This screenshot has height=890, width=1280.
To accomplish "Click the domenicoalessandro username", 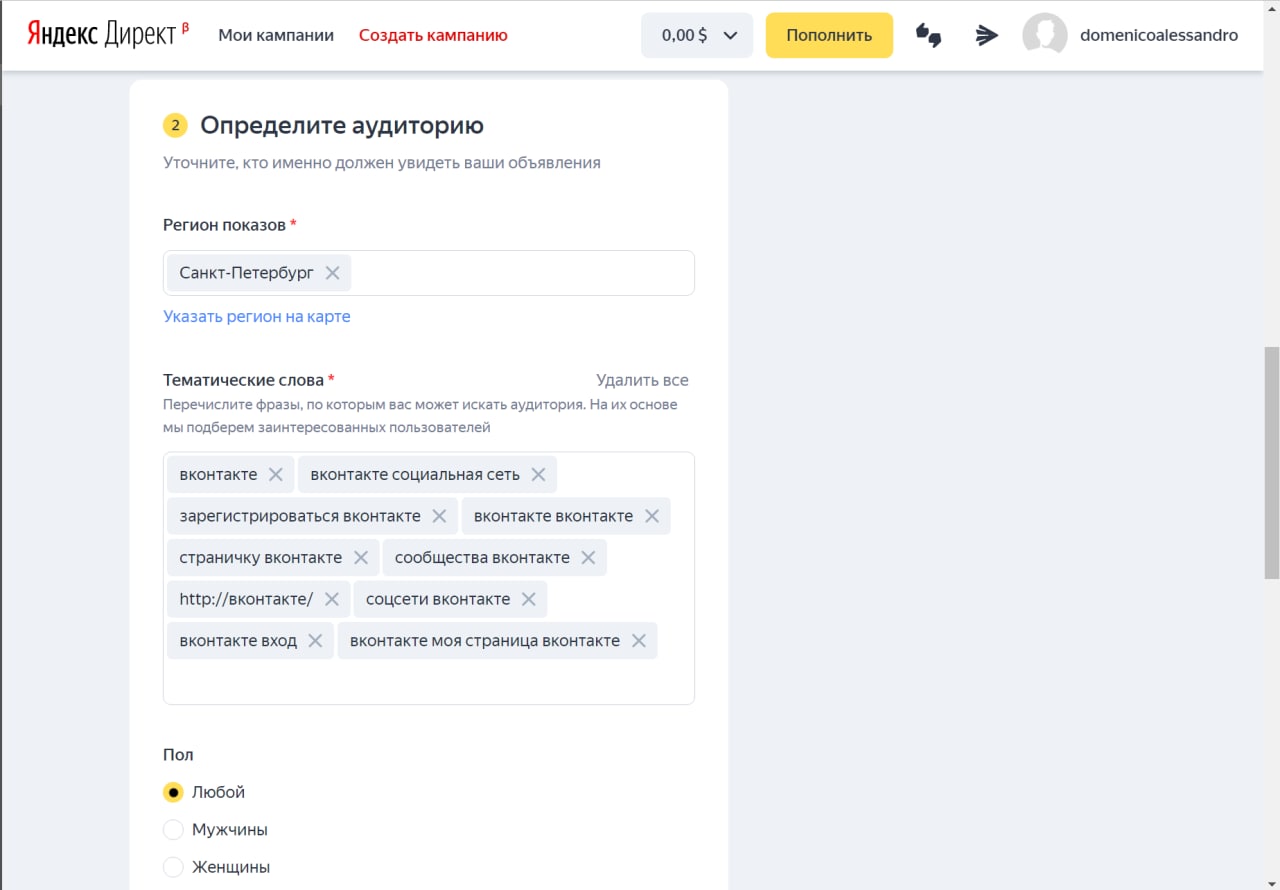I will click(x=1159, y=35).
